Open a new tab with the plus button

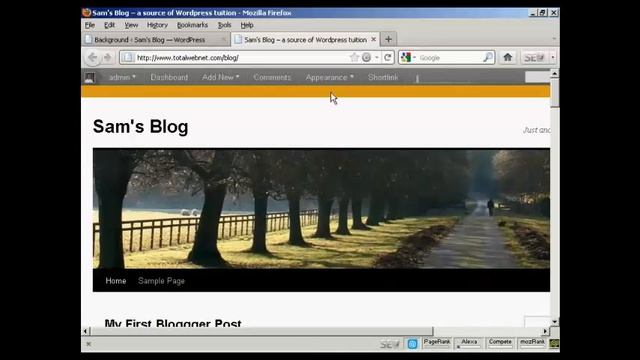[388, 39]
